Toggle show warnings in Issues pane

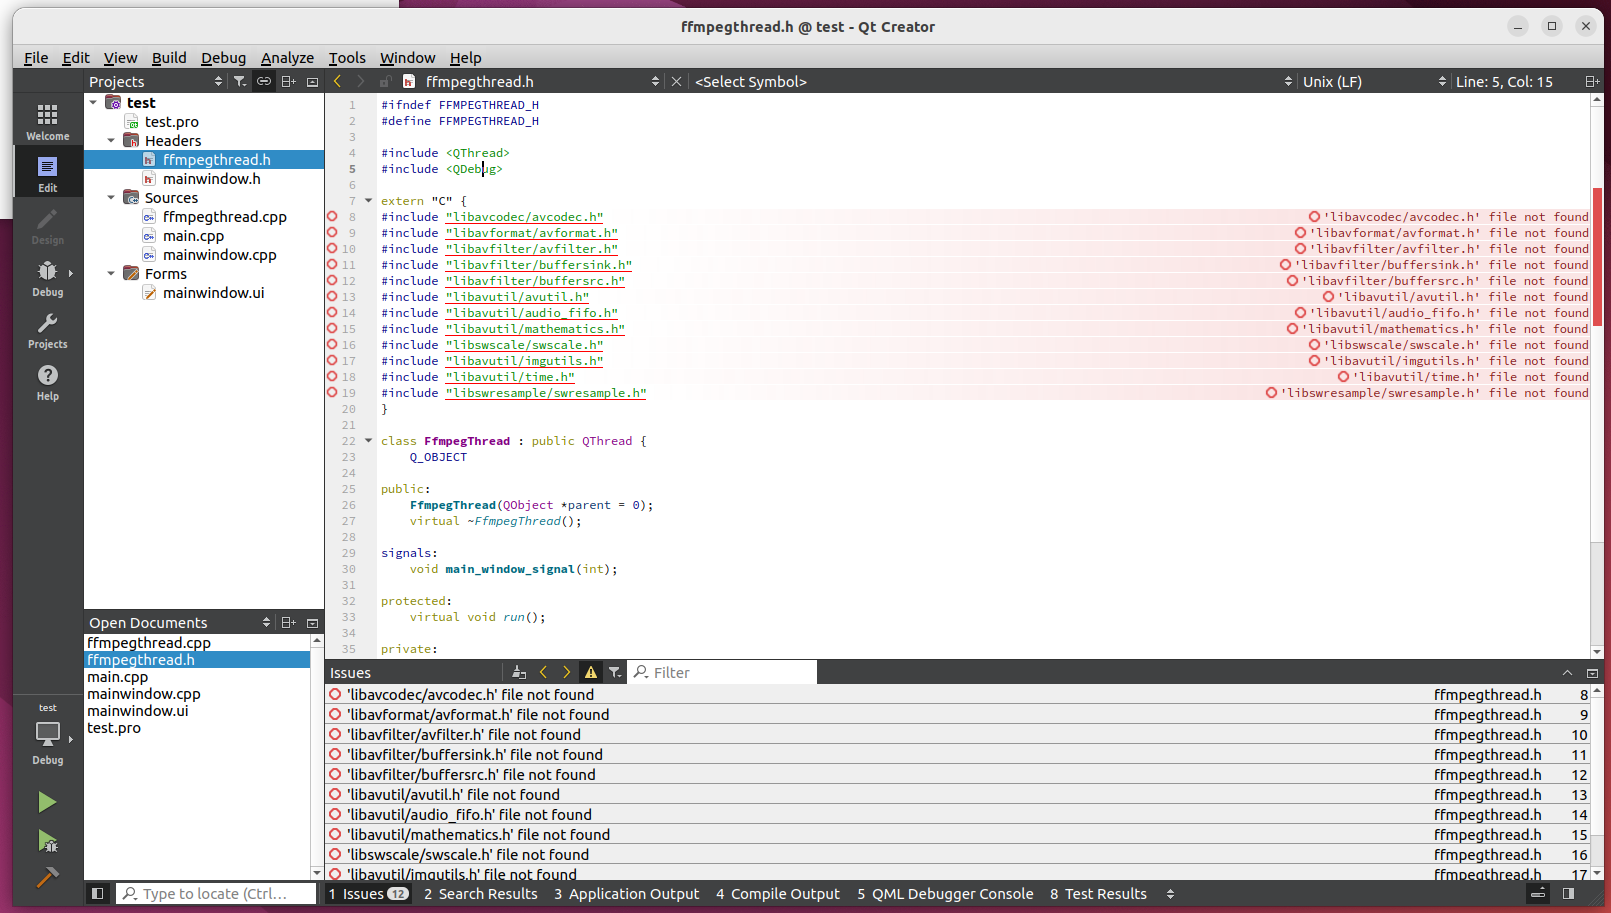click(x=591, y=672)
